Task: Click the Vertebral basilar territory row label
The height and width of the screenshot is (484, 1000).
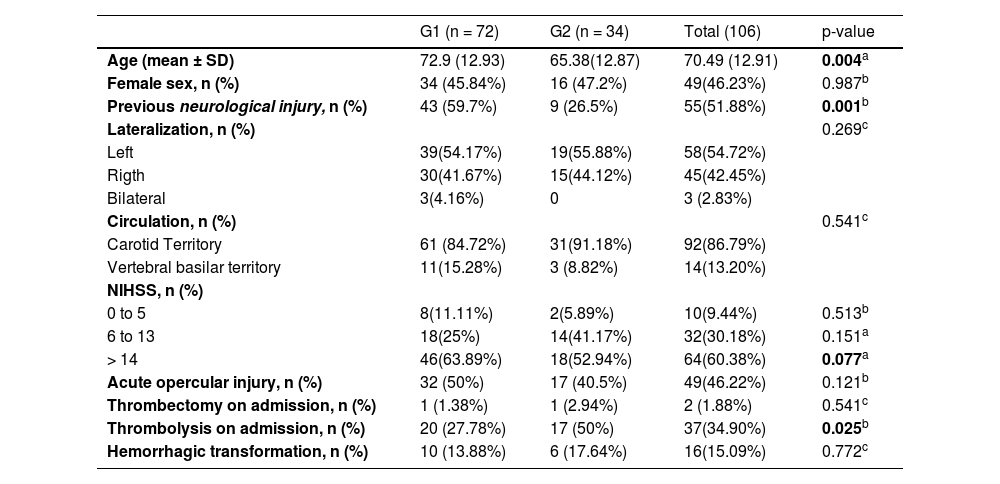Action: click(x=194, y=267)
